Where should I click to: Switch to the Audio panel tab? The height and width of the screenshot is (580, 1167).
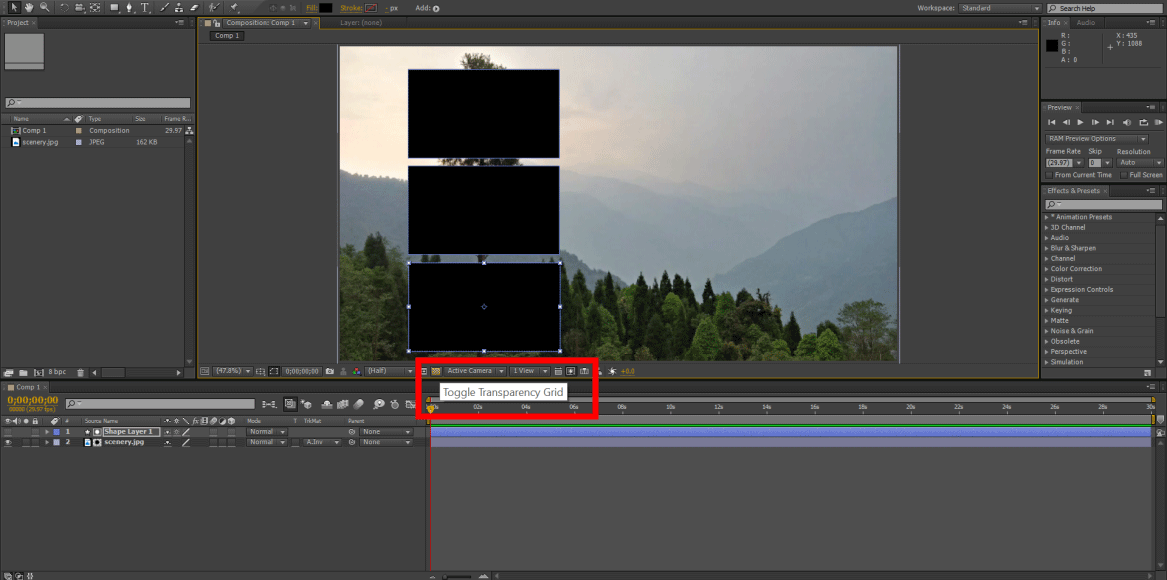pyautogui.click(x=1085, y=23)
